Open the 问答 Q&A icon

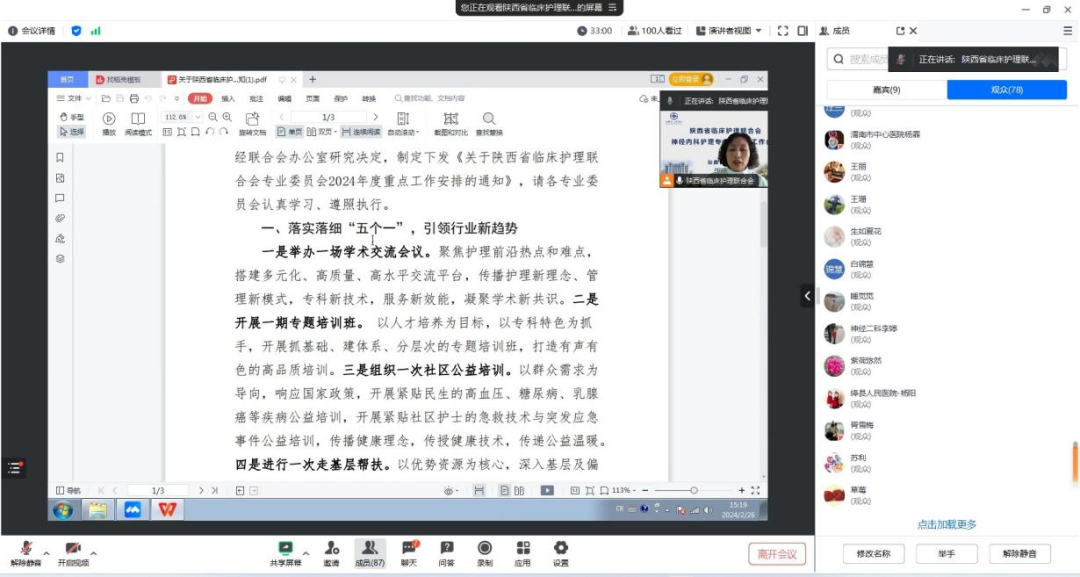point(447,553)
